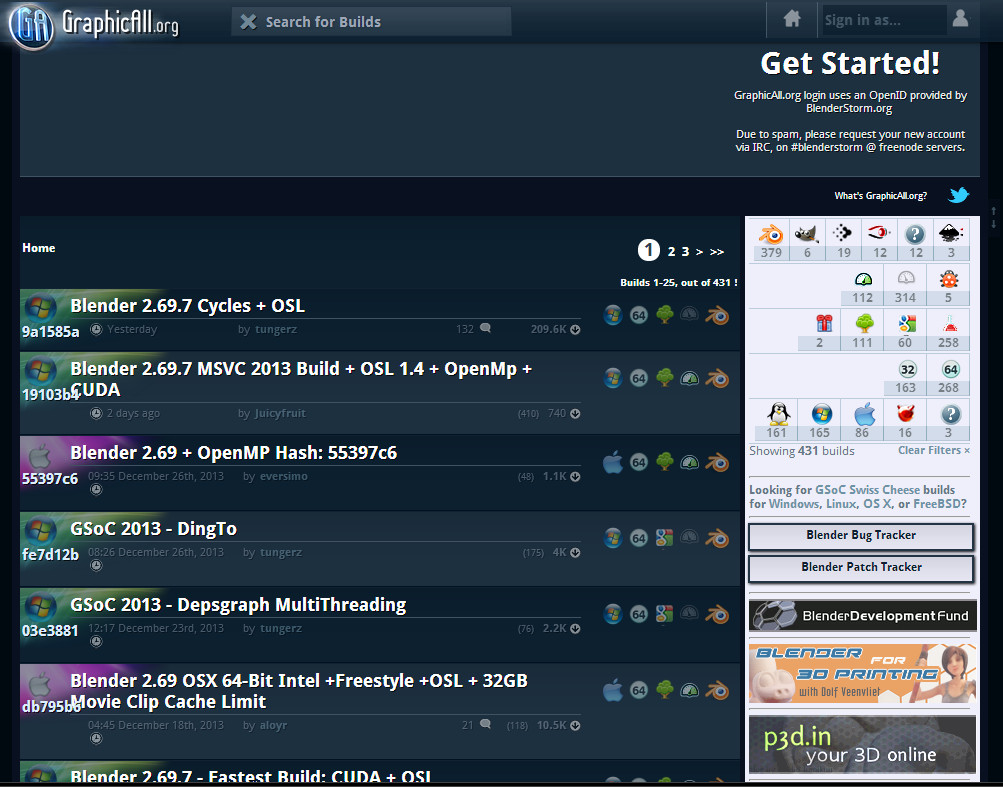Click Windows icon on Depsgraph MultiThreading row
Image resolution: width=1003 pixels, height=787 pixels.
(612, 614)
